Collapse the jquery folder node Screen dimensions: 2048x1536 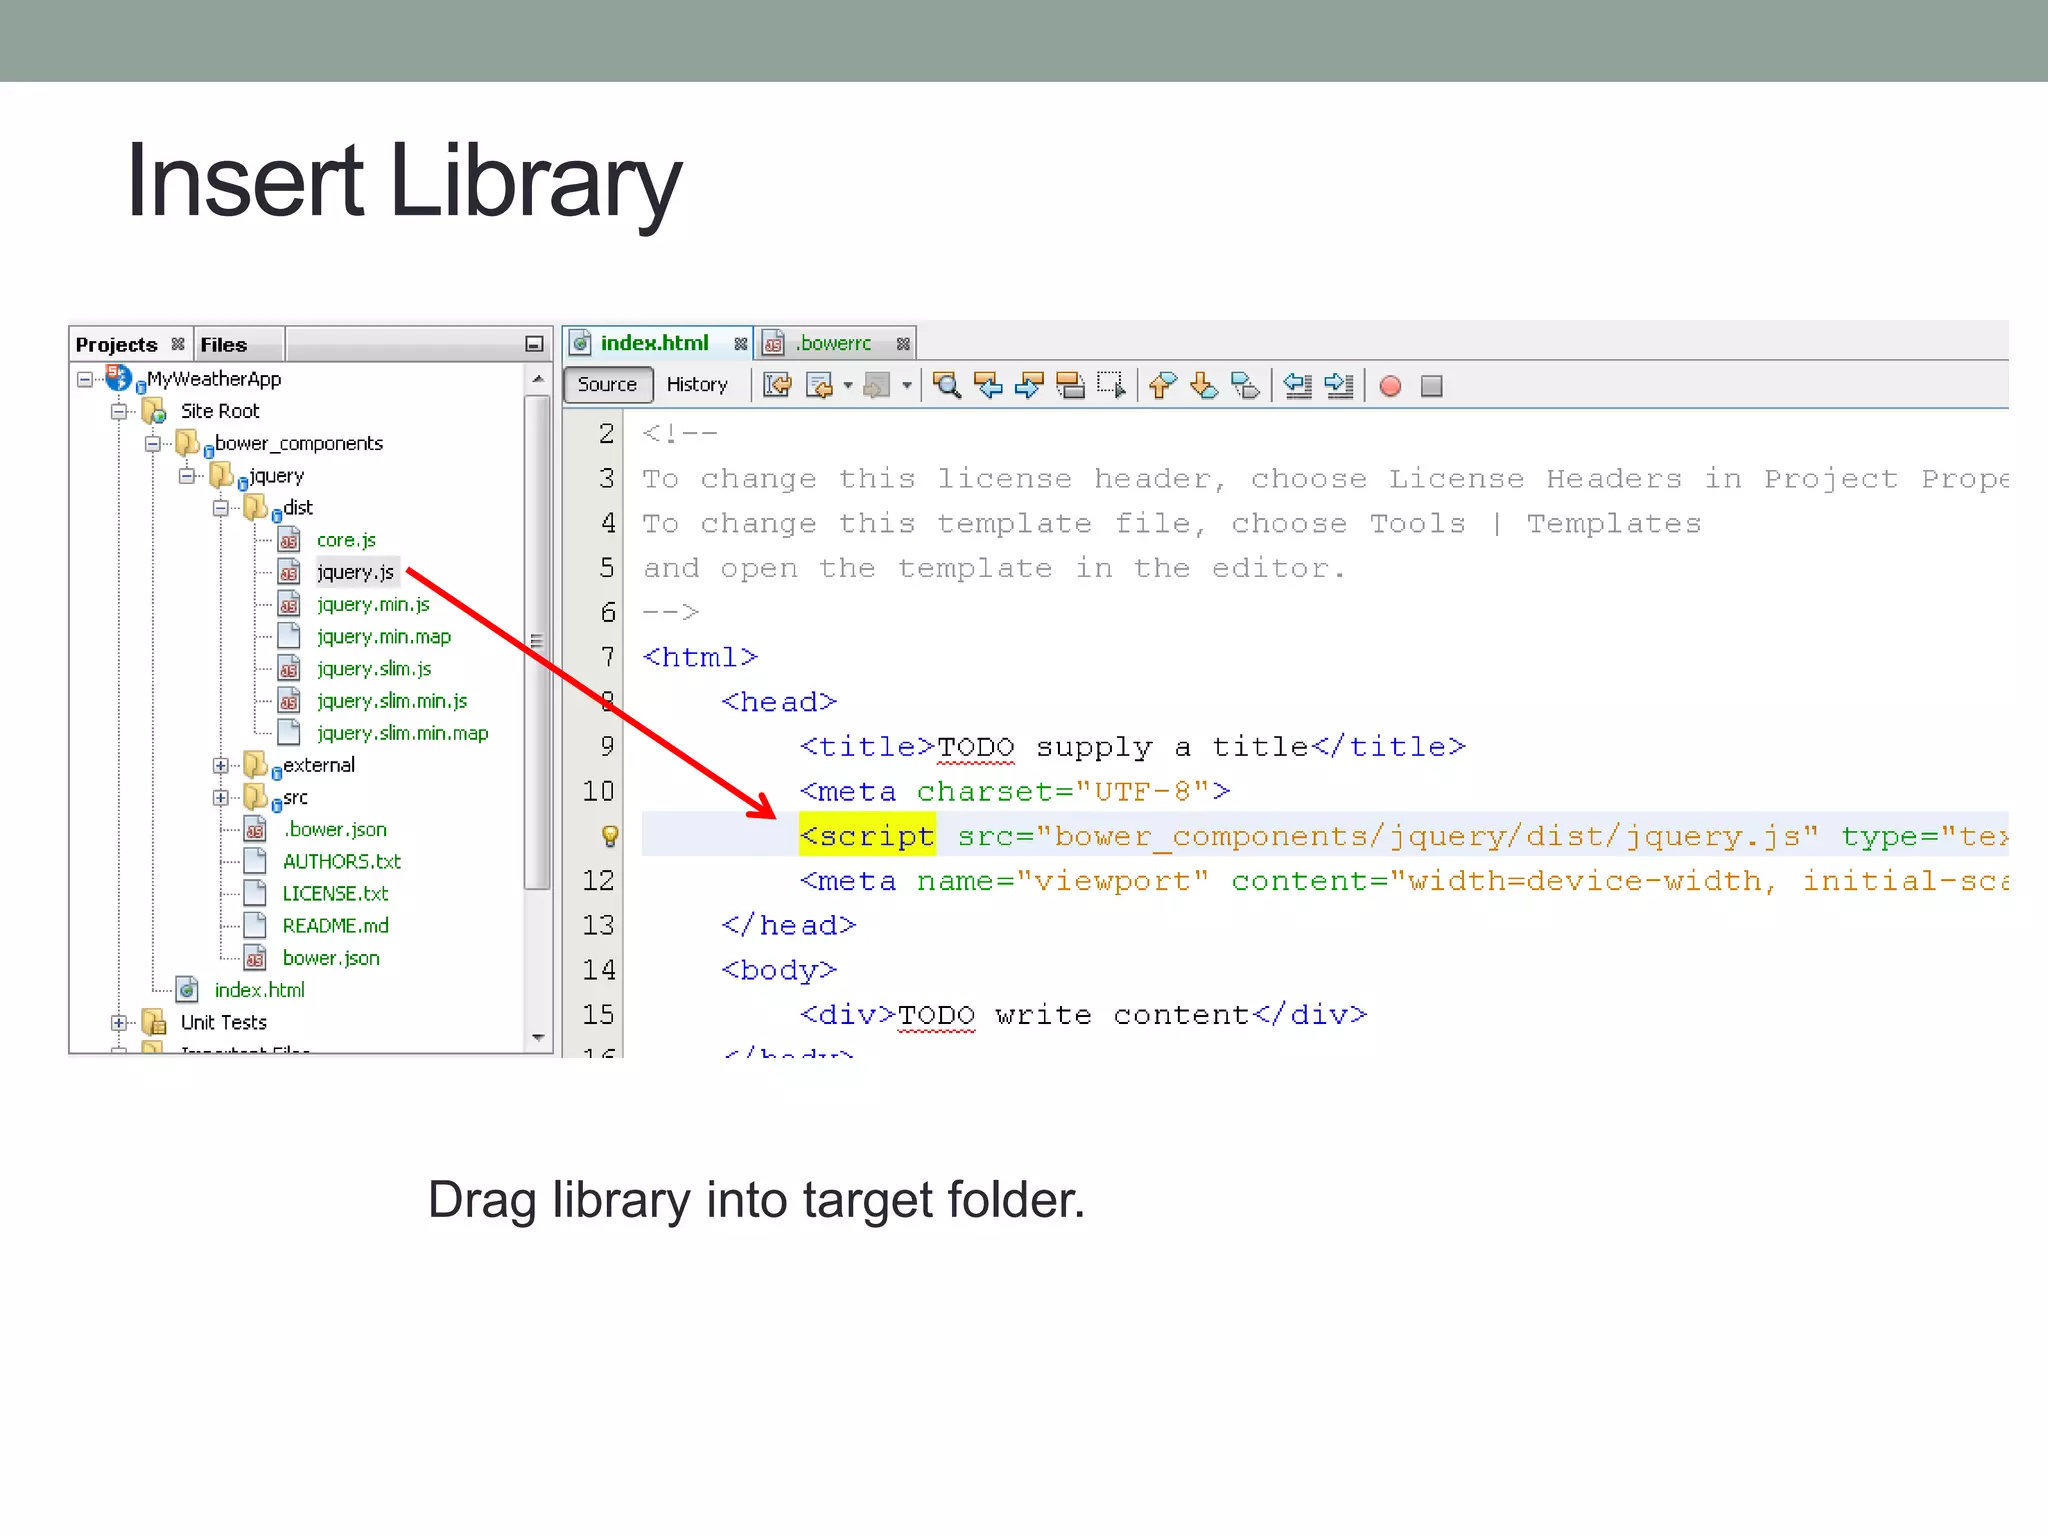[187, 475]
